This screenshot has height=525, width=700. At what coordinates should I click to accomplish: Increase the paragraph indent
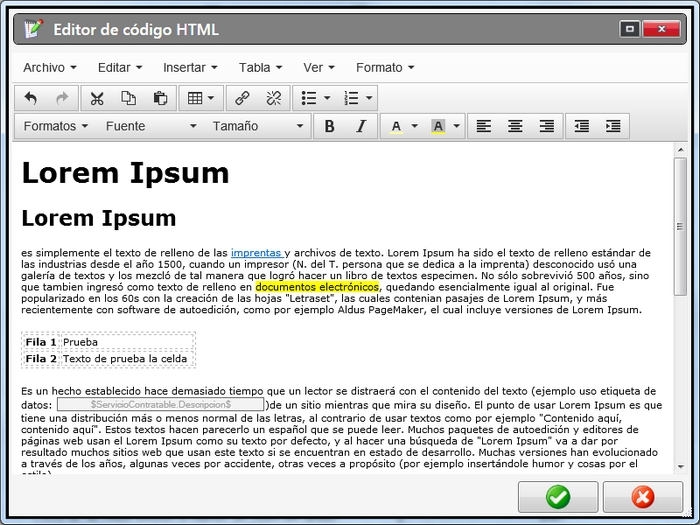tap(613, 126)
